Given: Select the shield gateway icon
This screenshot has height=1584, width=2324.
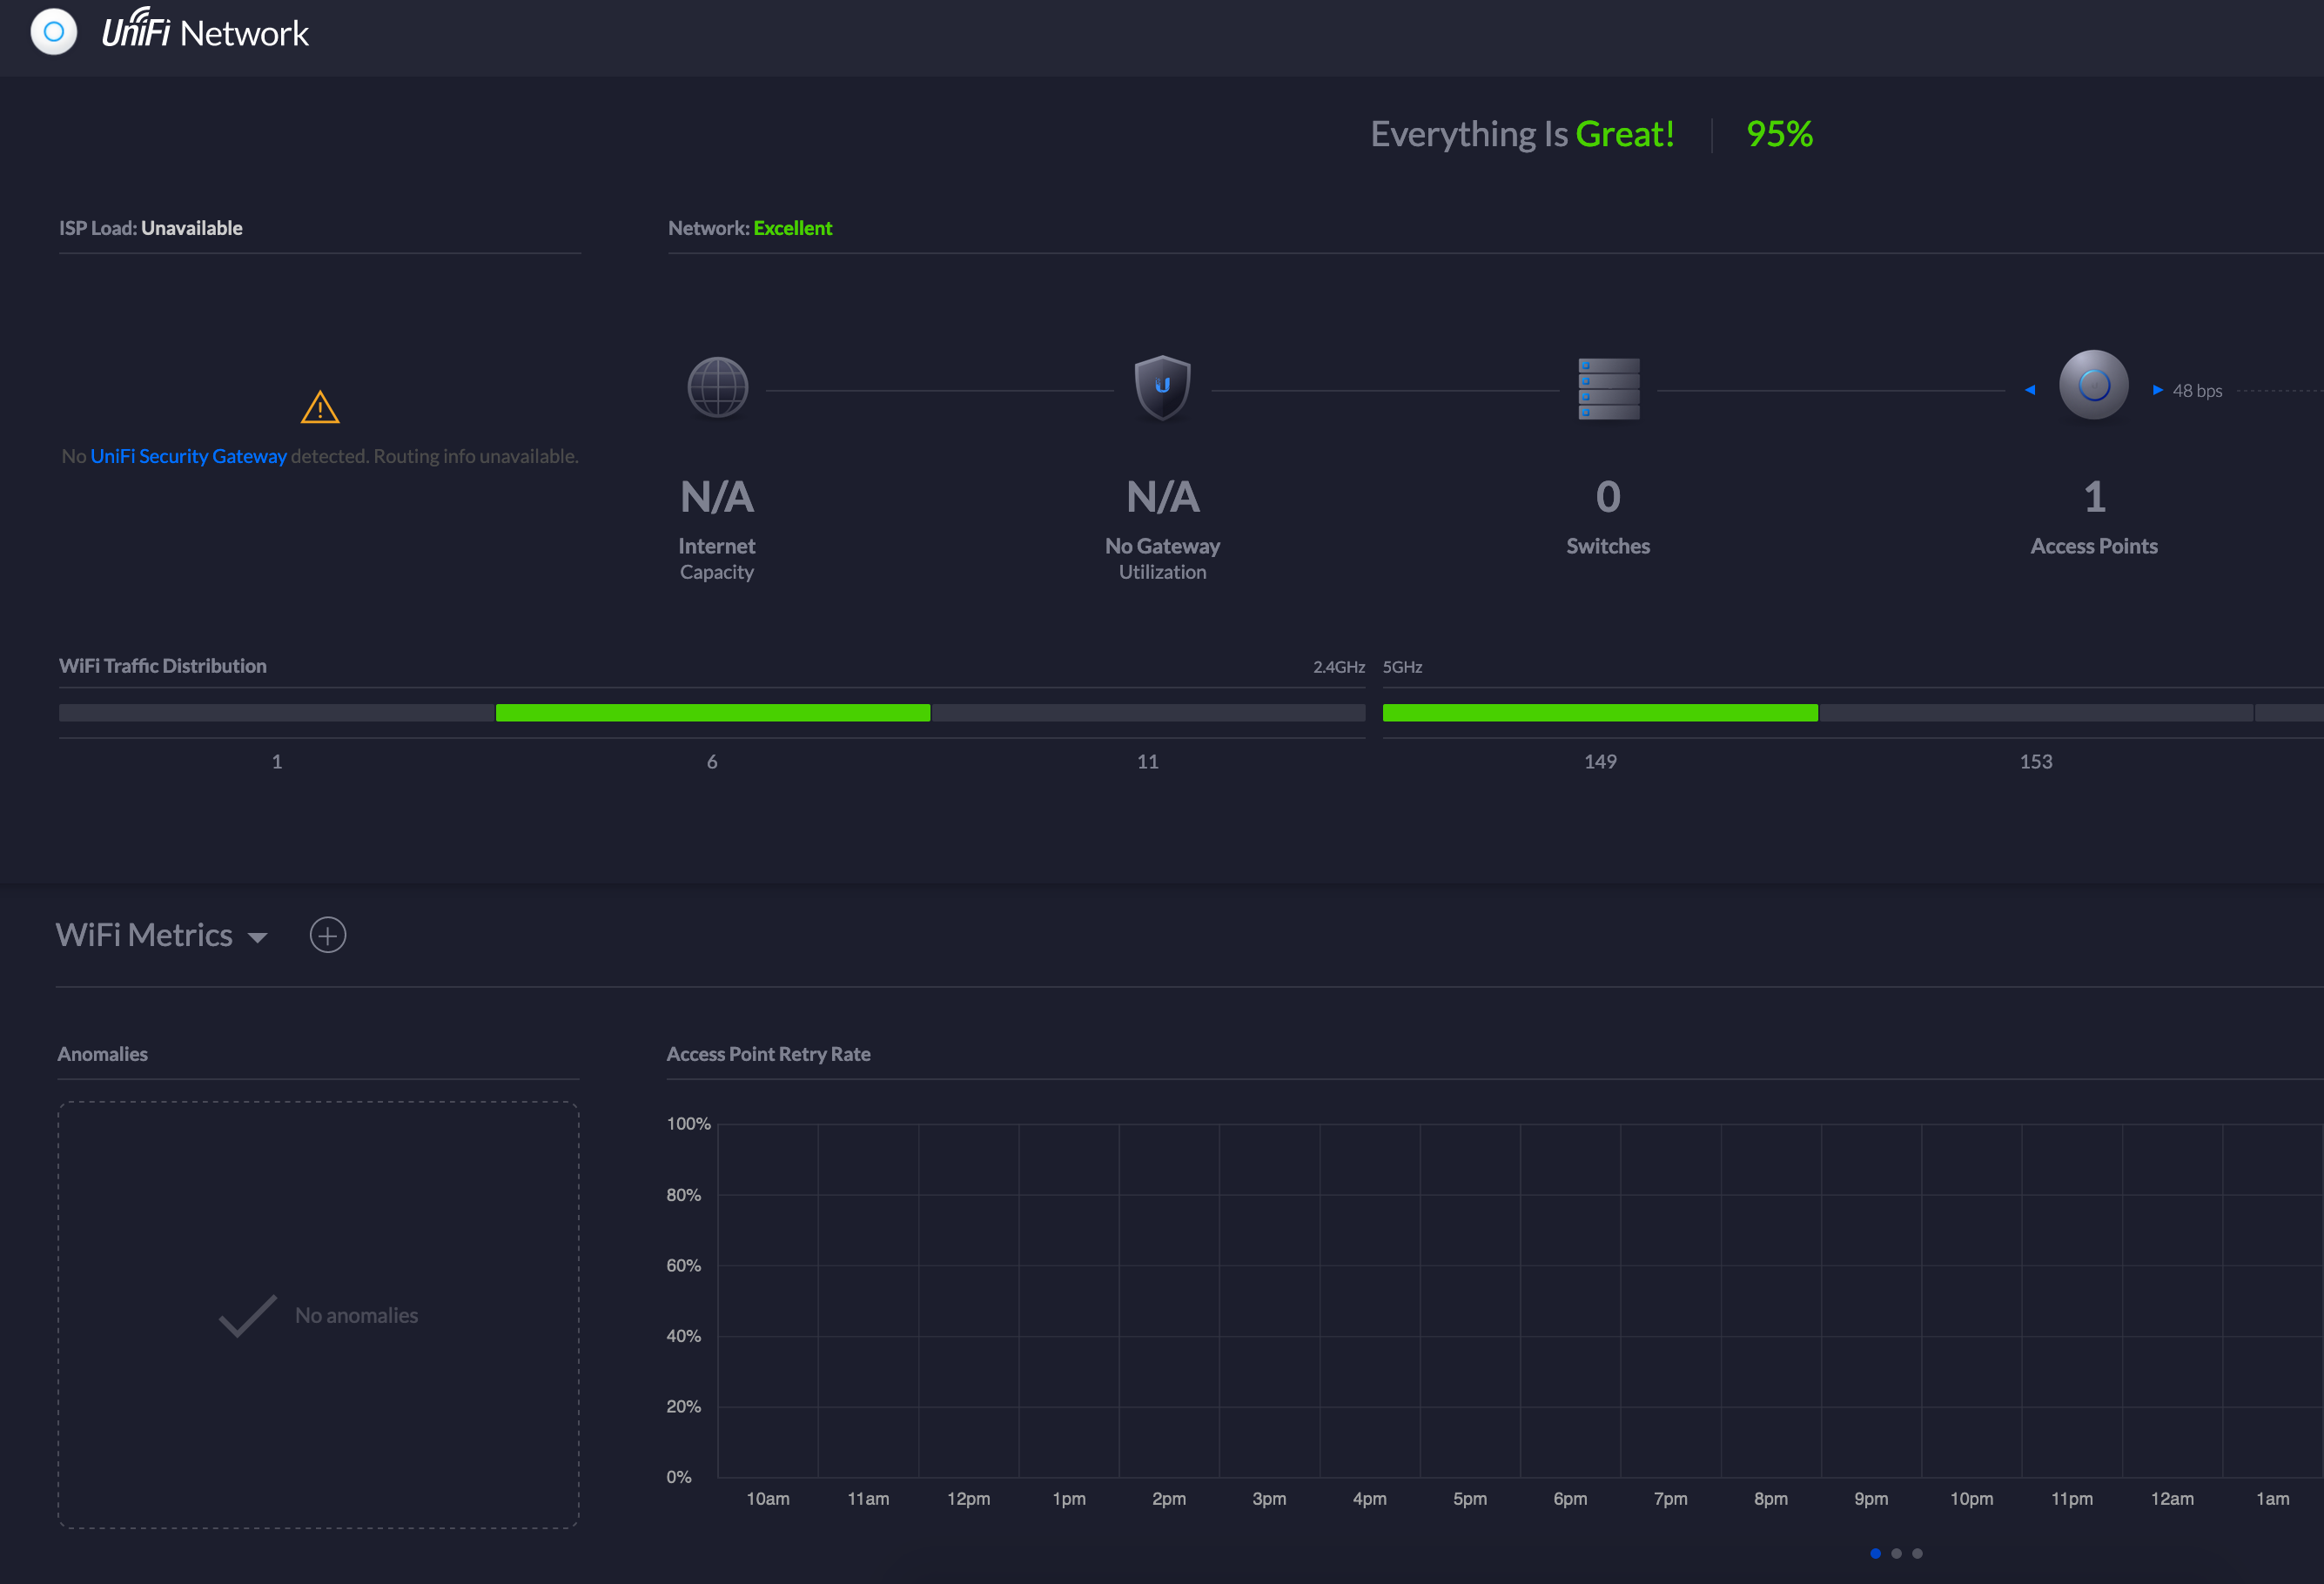Looking at the screenshot, I should (x=1161, y=387).
